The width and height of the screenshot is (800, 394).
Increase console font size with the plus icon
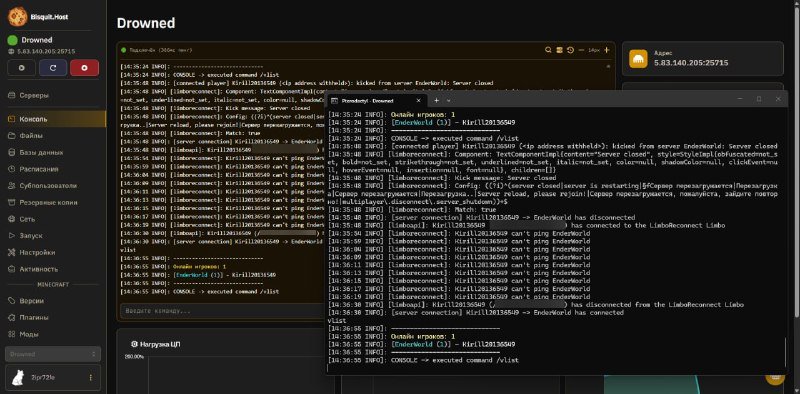[x=607, y=50]
